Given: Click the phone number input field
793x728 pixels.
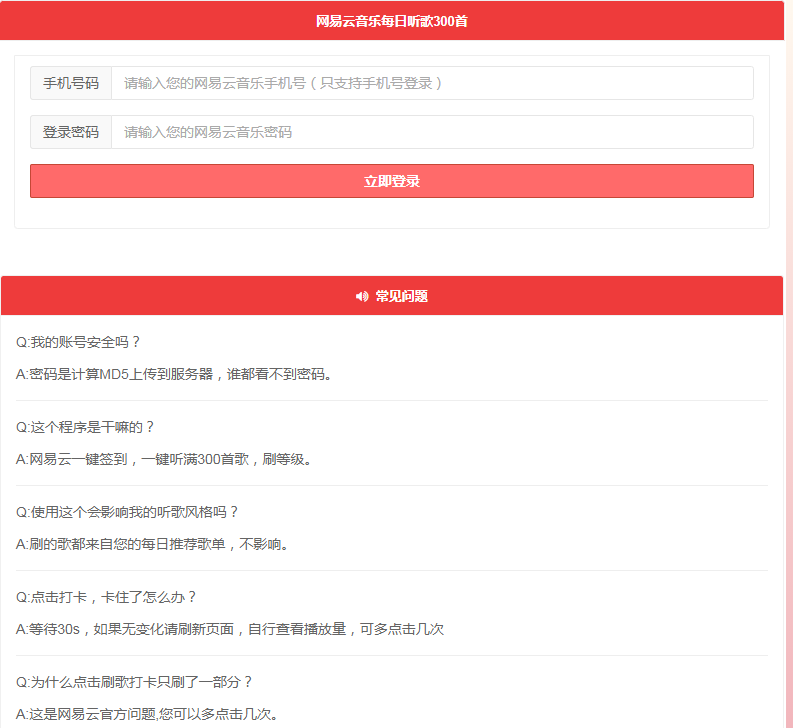Looking at the screenshot, I should (x=432, y=83).
